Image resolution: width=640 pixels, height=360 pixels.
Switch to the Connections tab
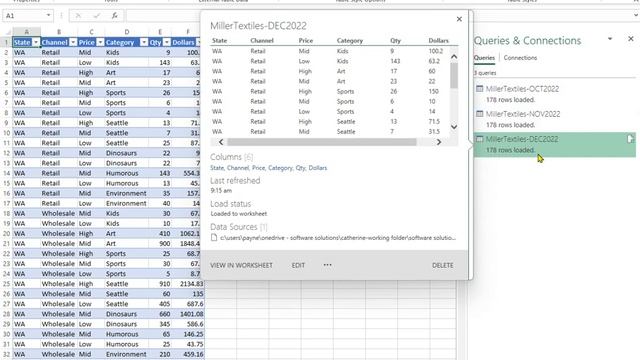coord(520,58)
